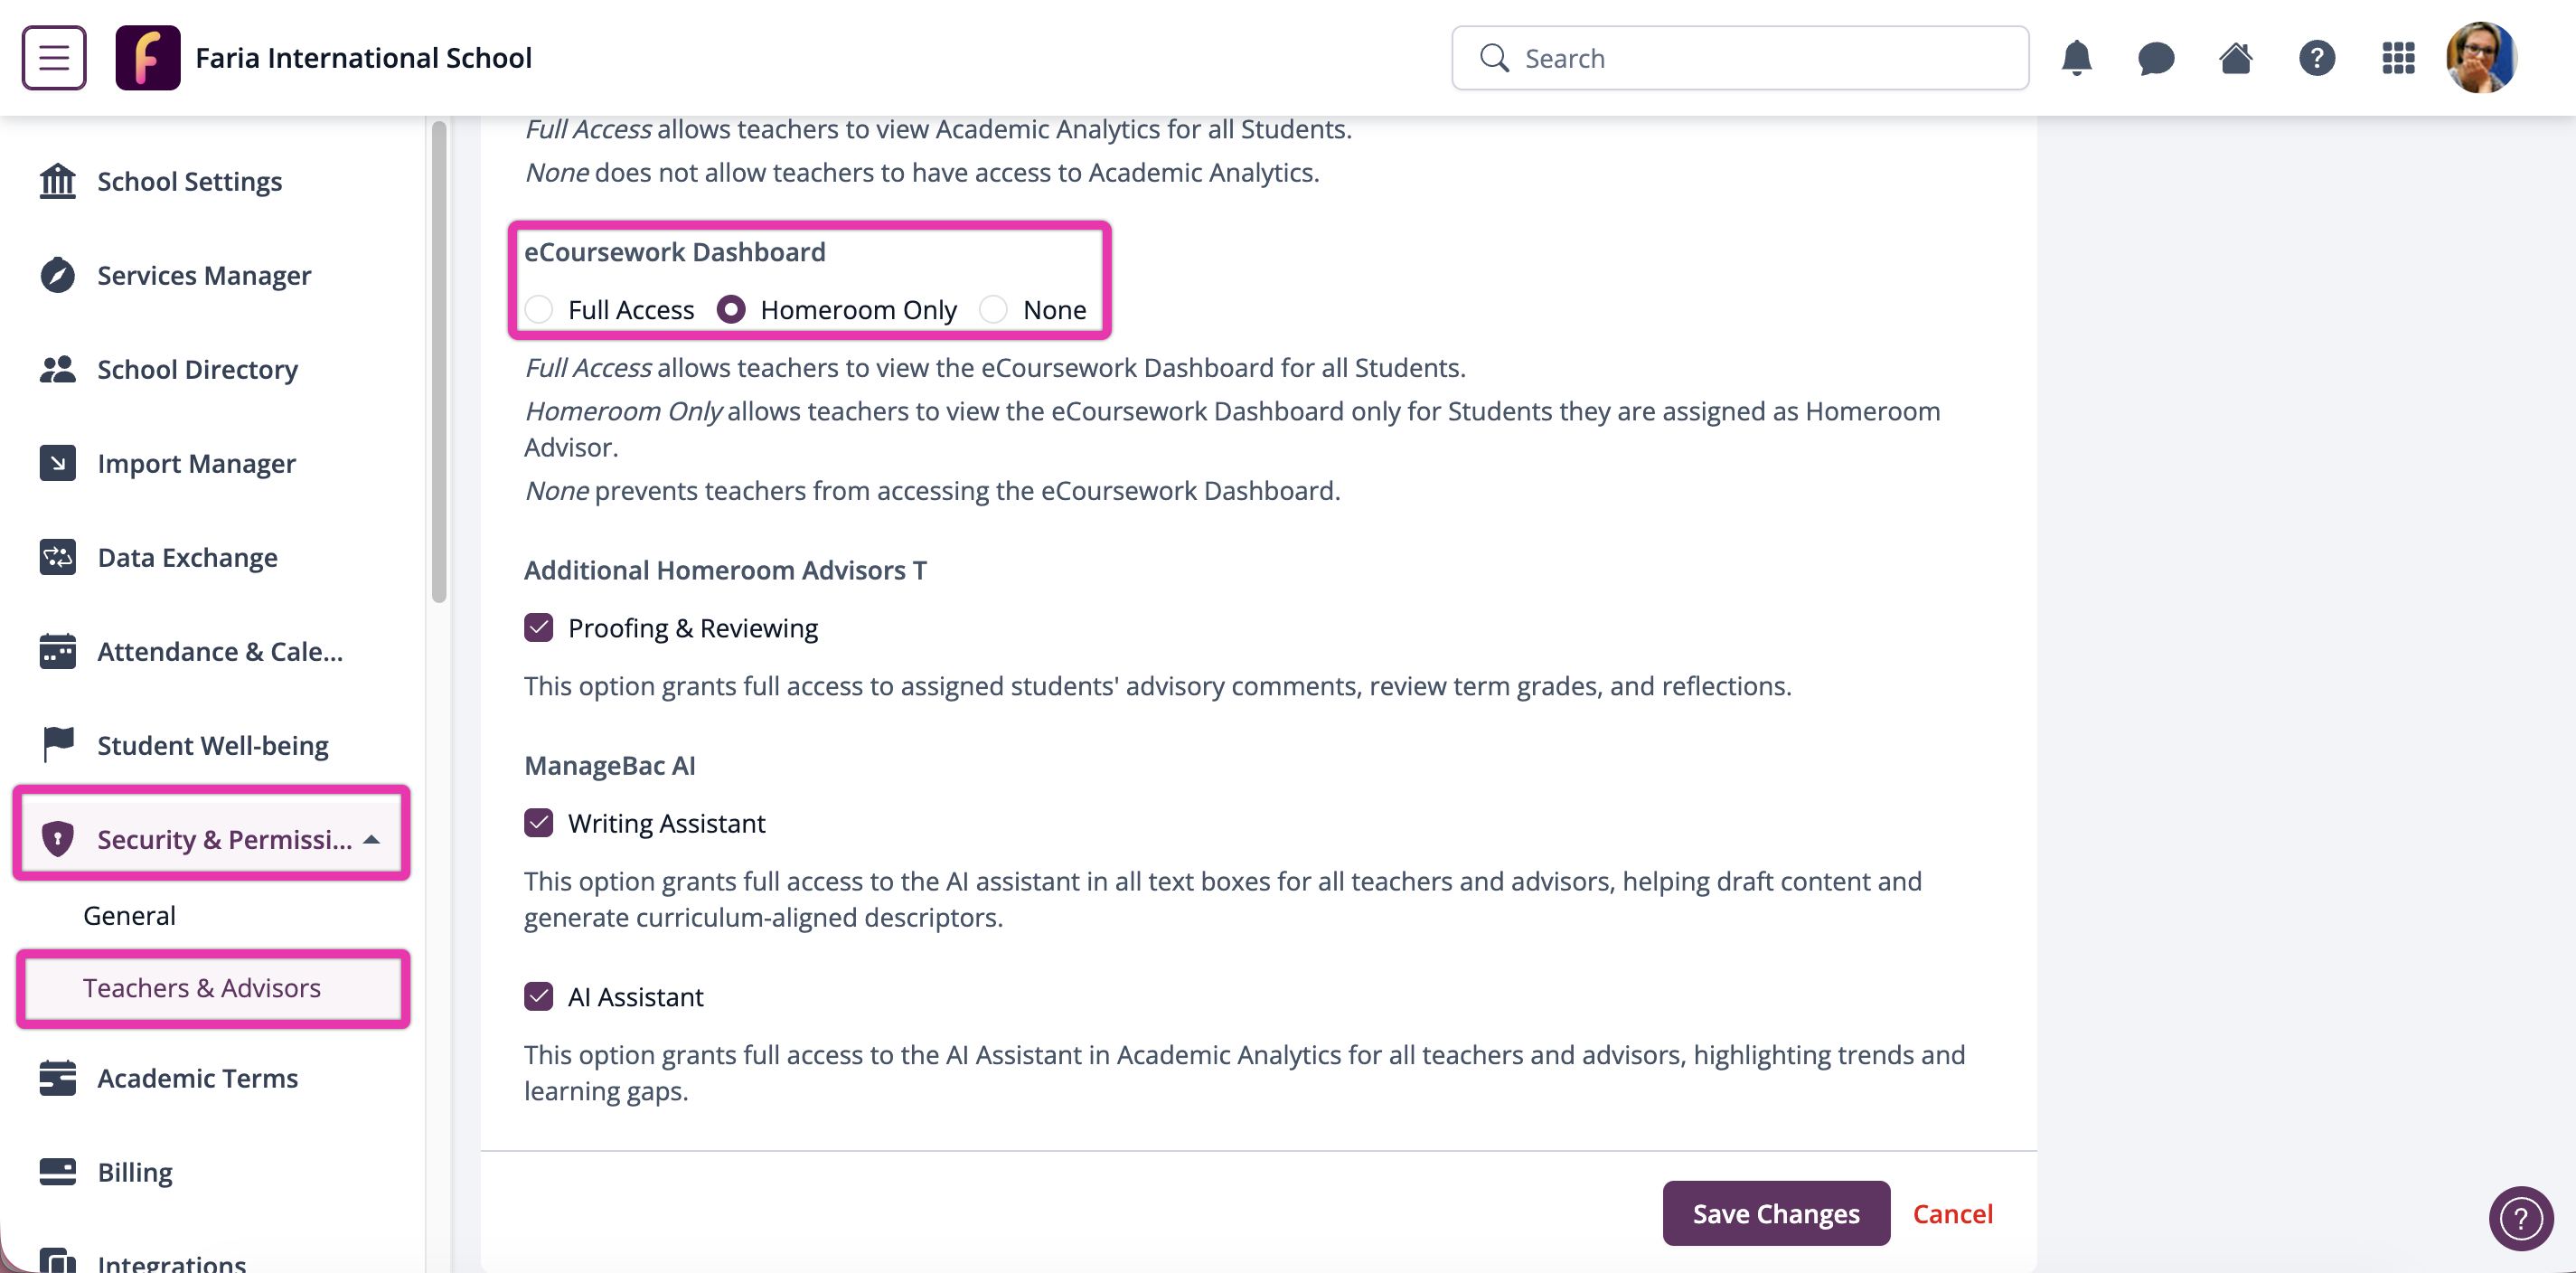Click the help question mark in header
Image resolution: width=2576 pixels, height=1273 pixels.
click(x=2317, y=58)
